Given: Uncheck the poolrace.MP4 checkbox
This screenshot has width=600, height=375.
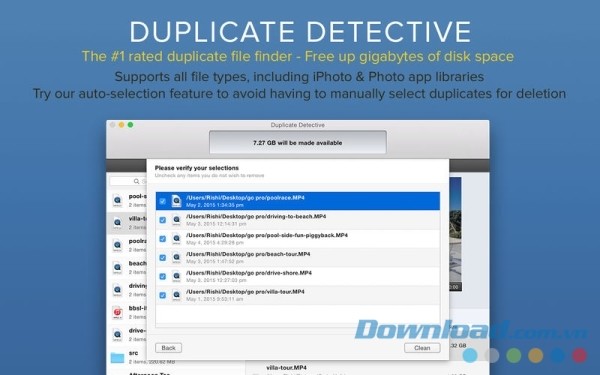Looking at the screenshot, I should coord(163,201).
